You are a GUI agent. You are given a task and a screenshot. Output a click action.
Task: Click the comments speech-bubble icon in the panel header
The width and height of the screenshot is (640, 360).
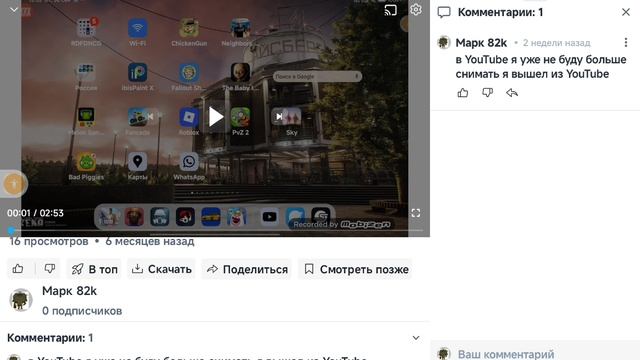pos(444,12)
